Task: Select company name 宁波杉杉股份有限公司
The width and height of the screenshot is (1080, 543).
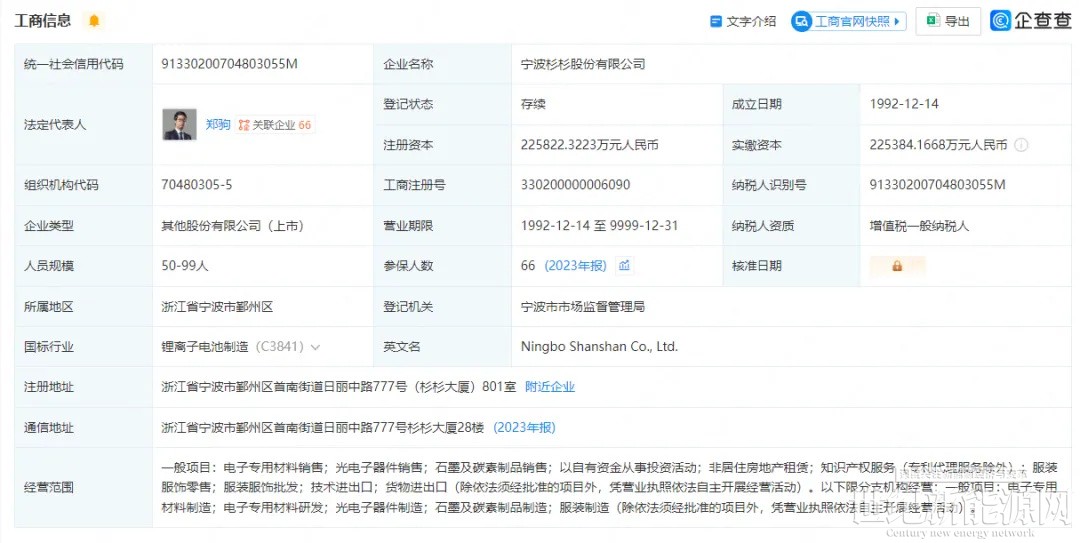Action: (583, 64)
